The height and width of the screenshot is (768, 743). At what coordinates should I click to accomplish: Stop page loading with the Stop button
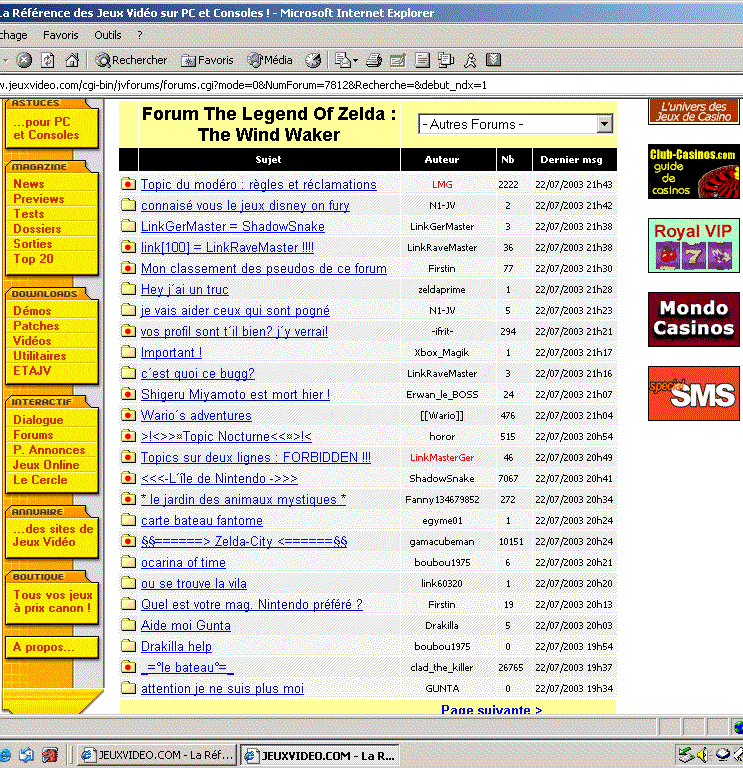(24, 60)
